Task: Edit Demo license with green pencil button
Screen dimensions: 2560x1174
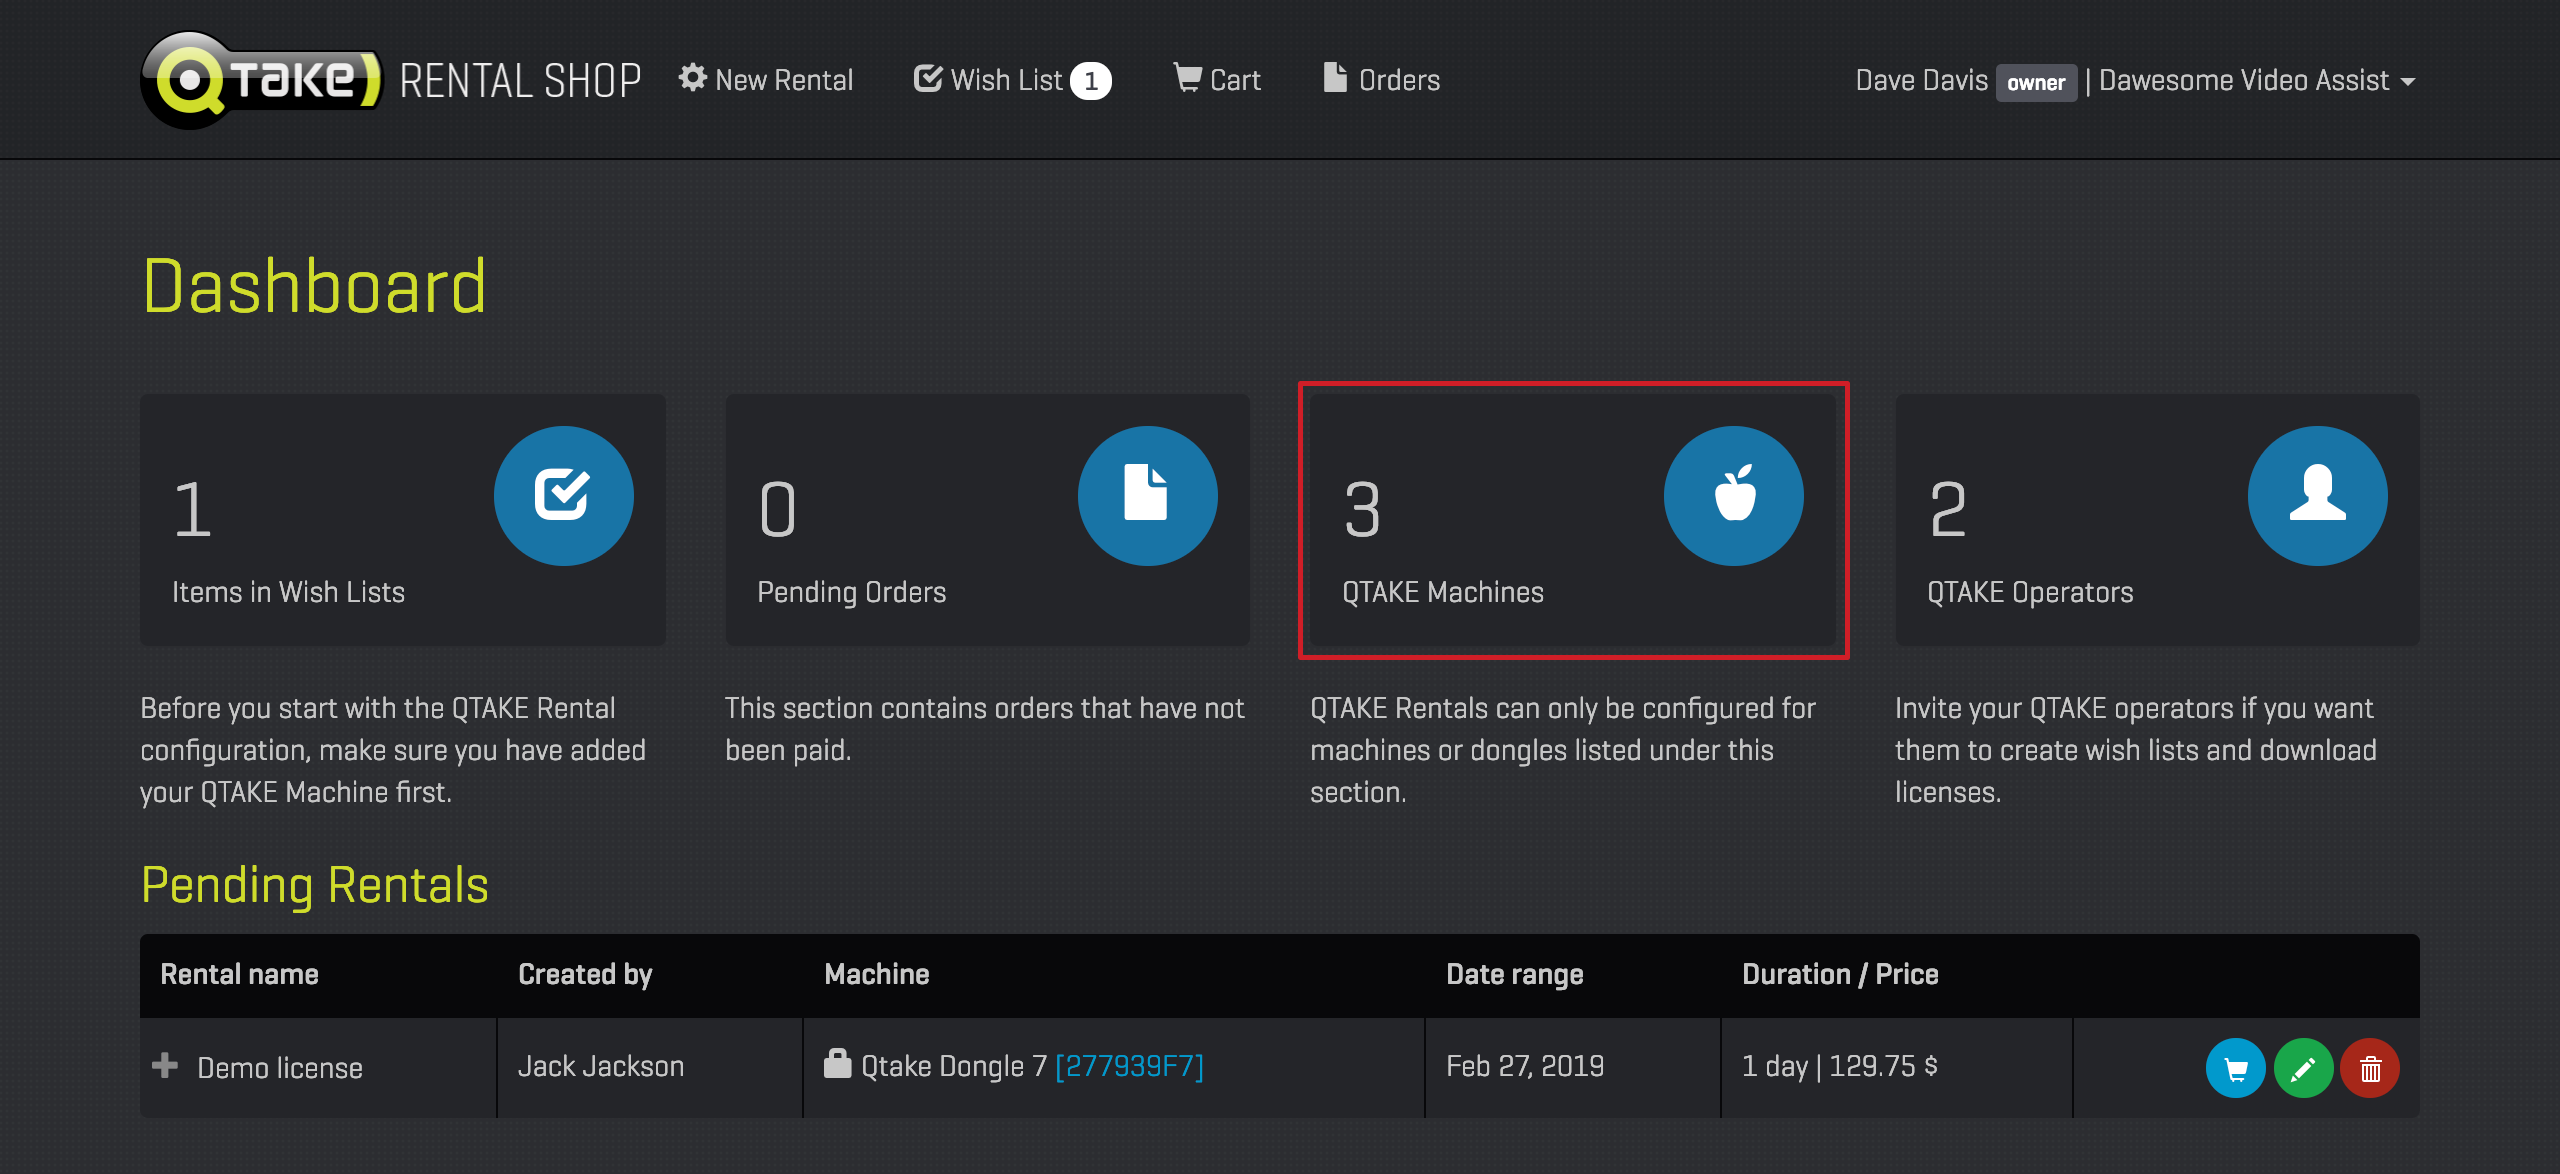Action: [x=2303, y=1069]
